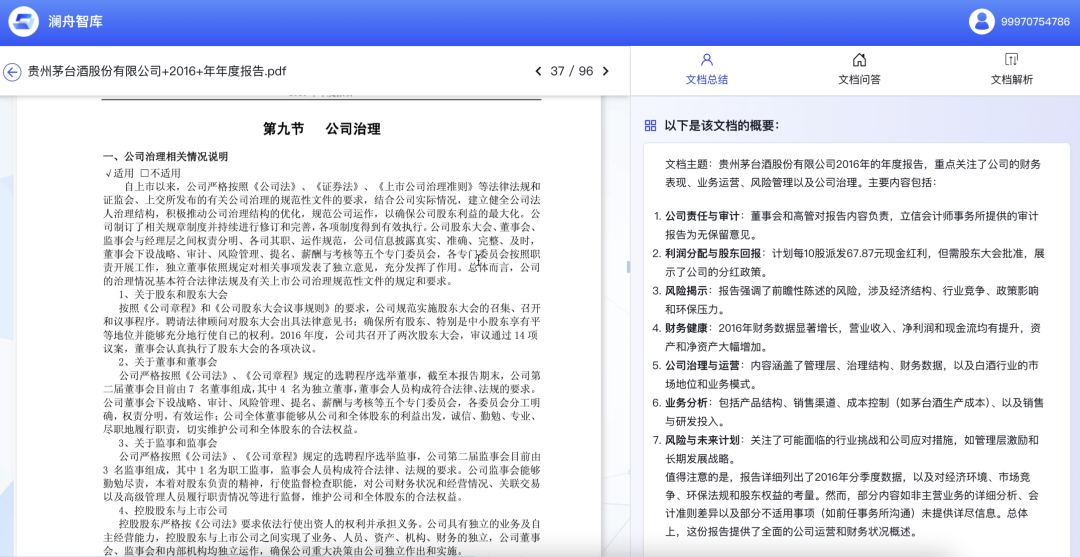Image resolution: width=1080 pixels, height=557 pixels.
Task: Tick the □不适用 checkbox in the document
Action: click(160, 173)
